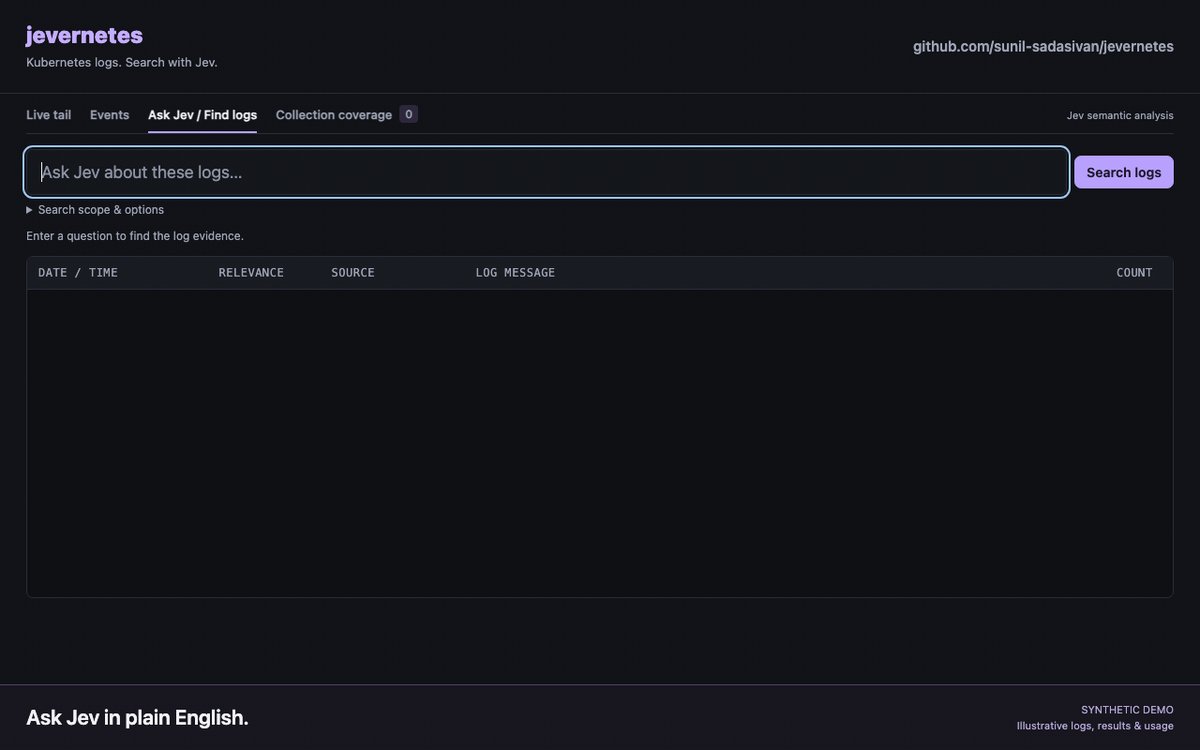Focus the Ask Jev question input field
This screenshot has width=1200, height=750.
(547, 172)
